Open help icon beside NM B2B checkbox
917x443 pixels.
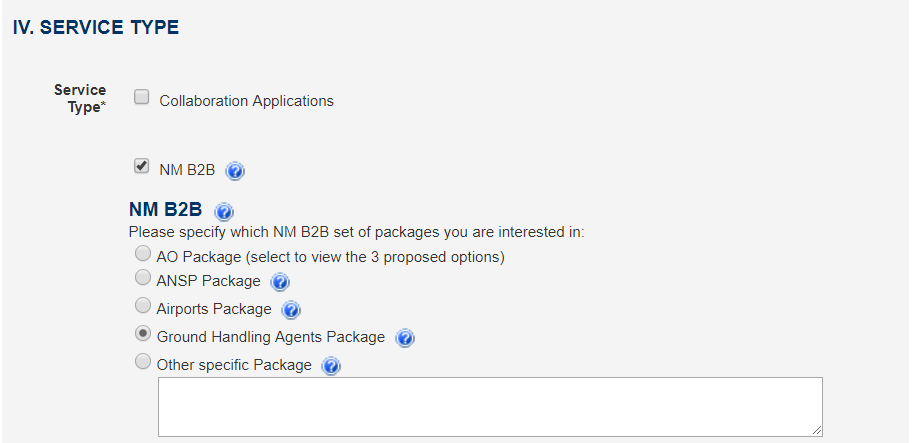click(x=235, y=171)
